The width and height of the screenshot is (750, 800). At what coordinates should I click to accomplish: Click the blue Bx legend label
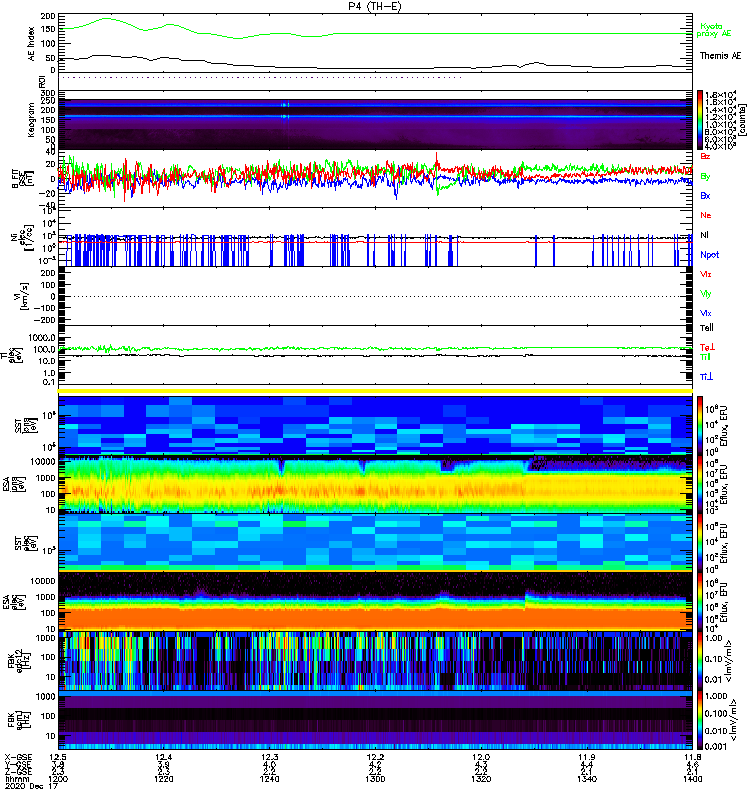pyautogui.click(x=706, y=195)
